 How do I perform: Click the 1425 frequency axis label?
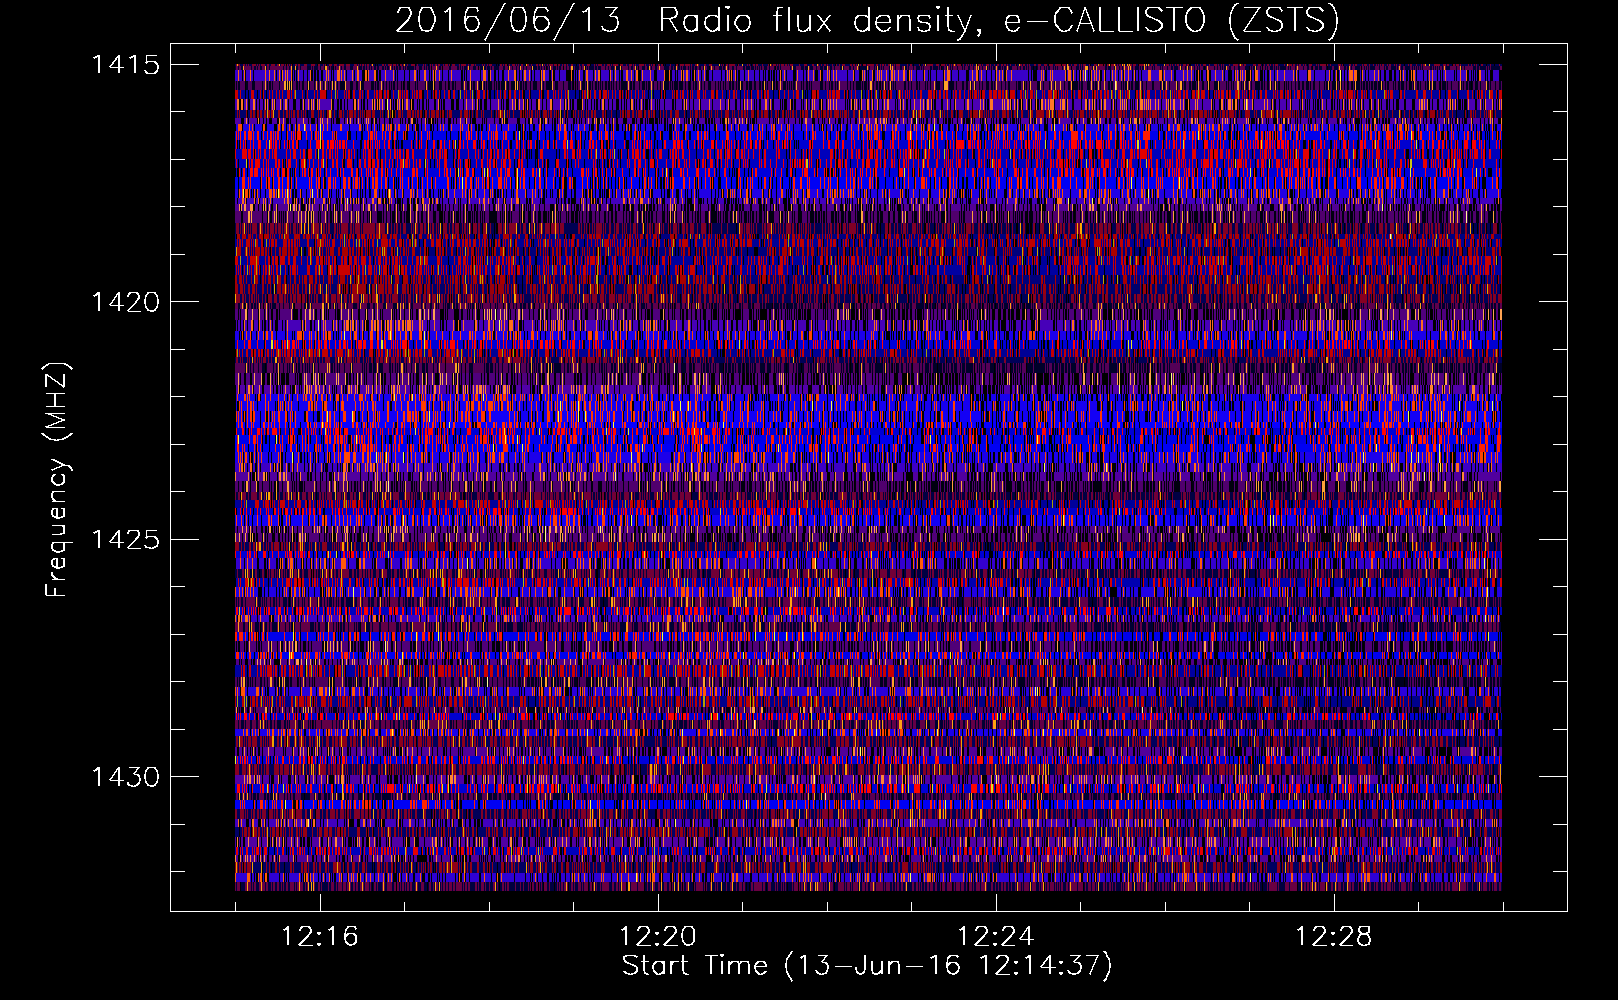[x=125, y=540]
